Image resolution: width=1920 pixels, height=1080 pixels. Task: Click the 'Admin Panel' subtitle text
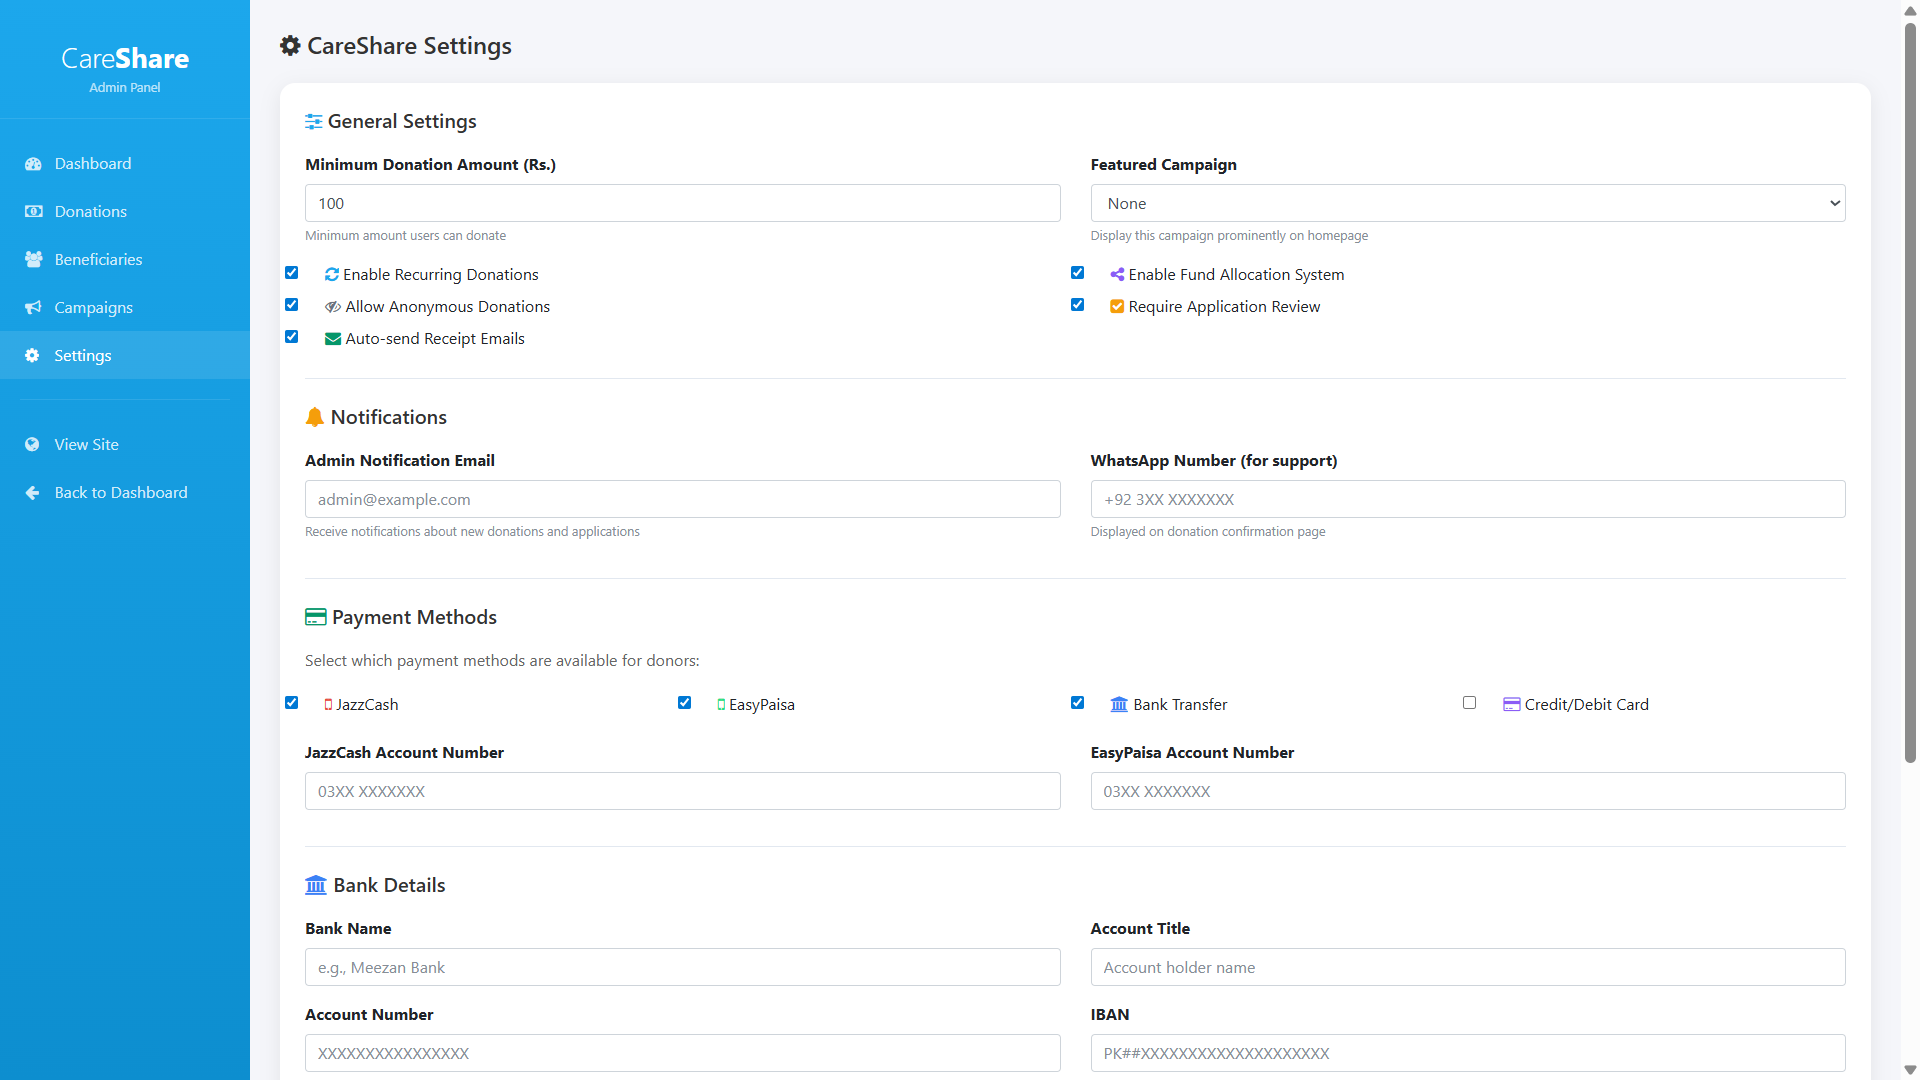click(x=125, y=88)
